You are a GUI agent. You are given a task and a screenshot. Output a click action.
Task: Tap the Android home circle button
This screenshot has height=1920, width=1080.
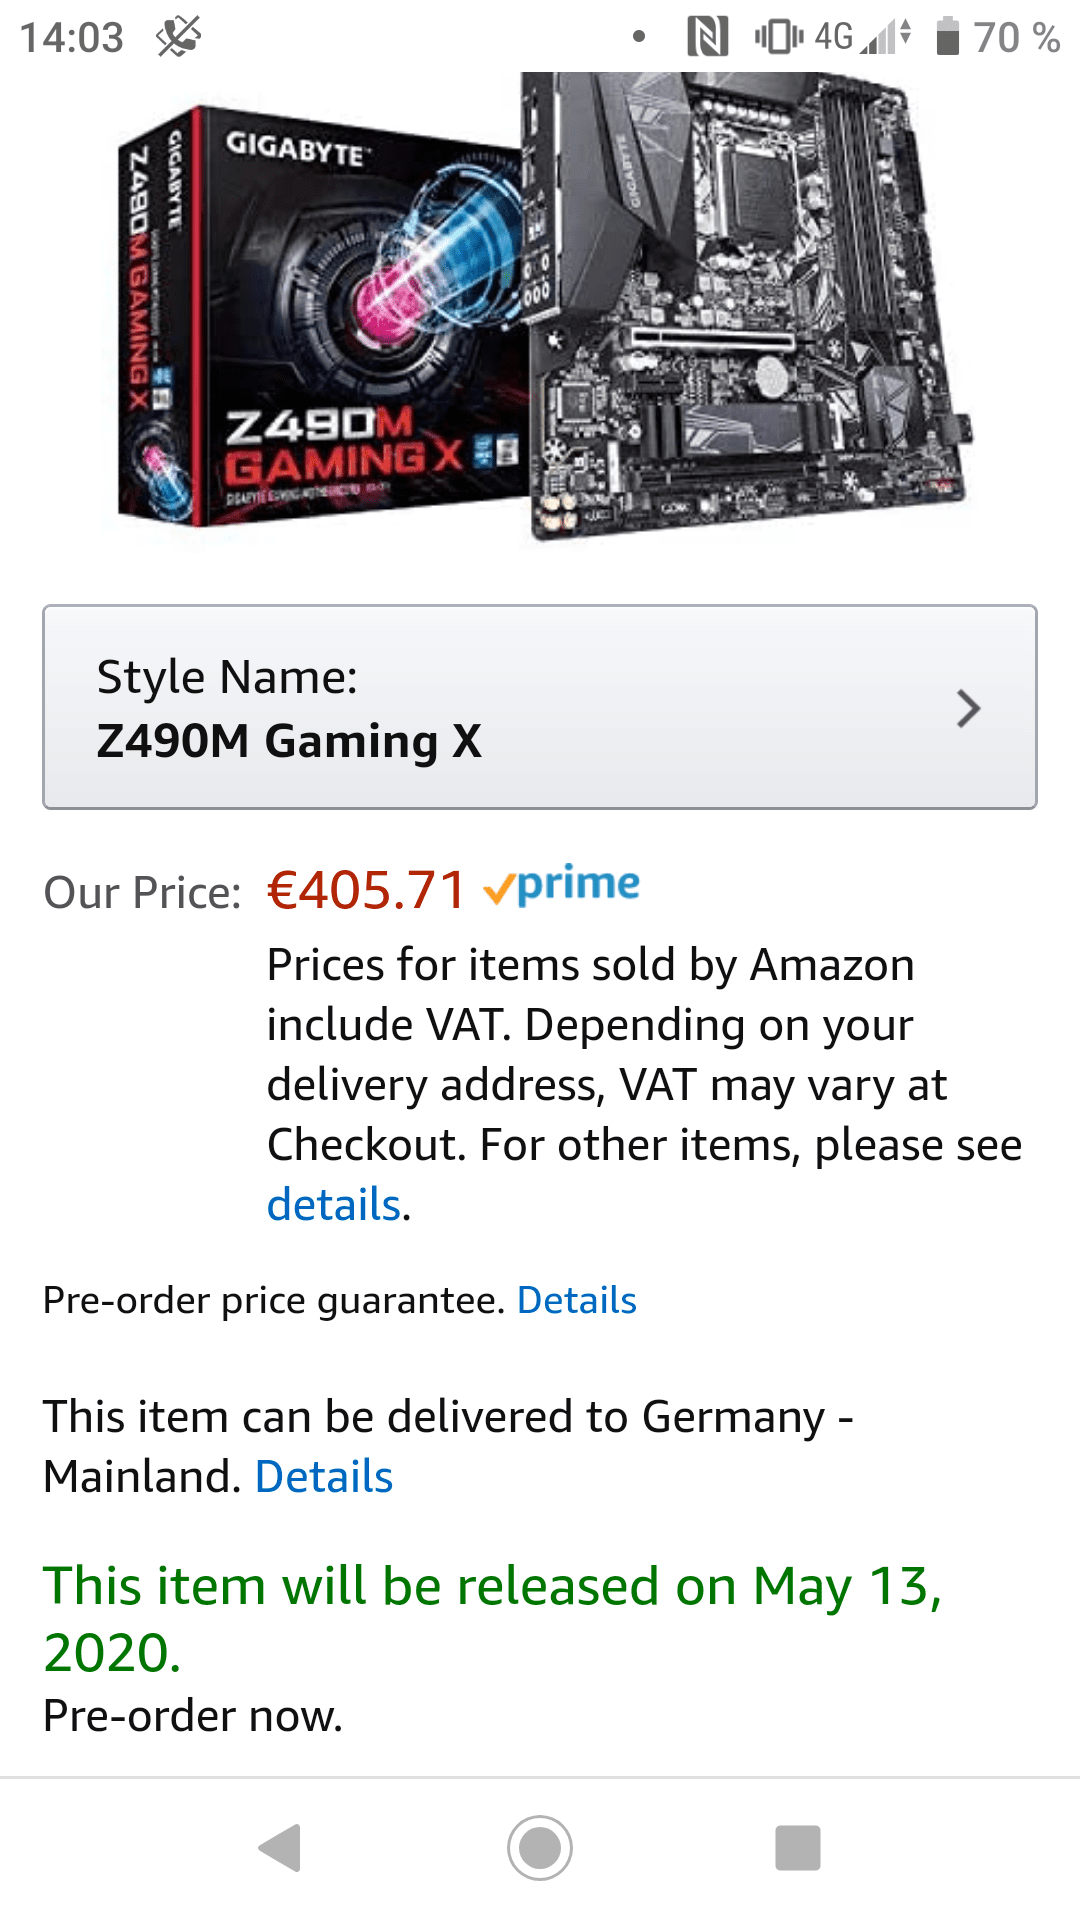[x=540, y=1847]
